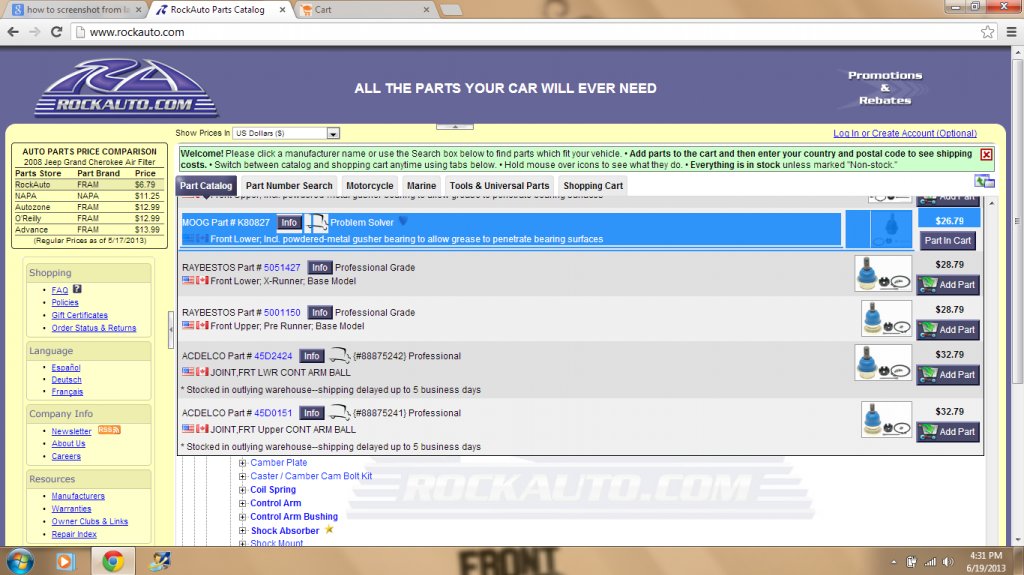Click US/Canada flags on RAYBESTOS 5001150 row
The image size is (1024, 575).
tap(195, 325)
